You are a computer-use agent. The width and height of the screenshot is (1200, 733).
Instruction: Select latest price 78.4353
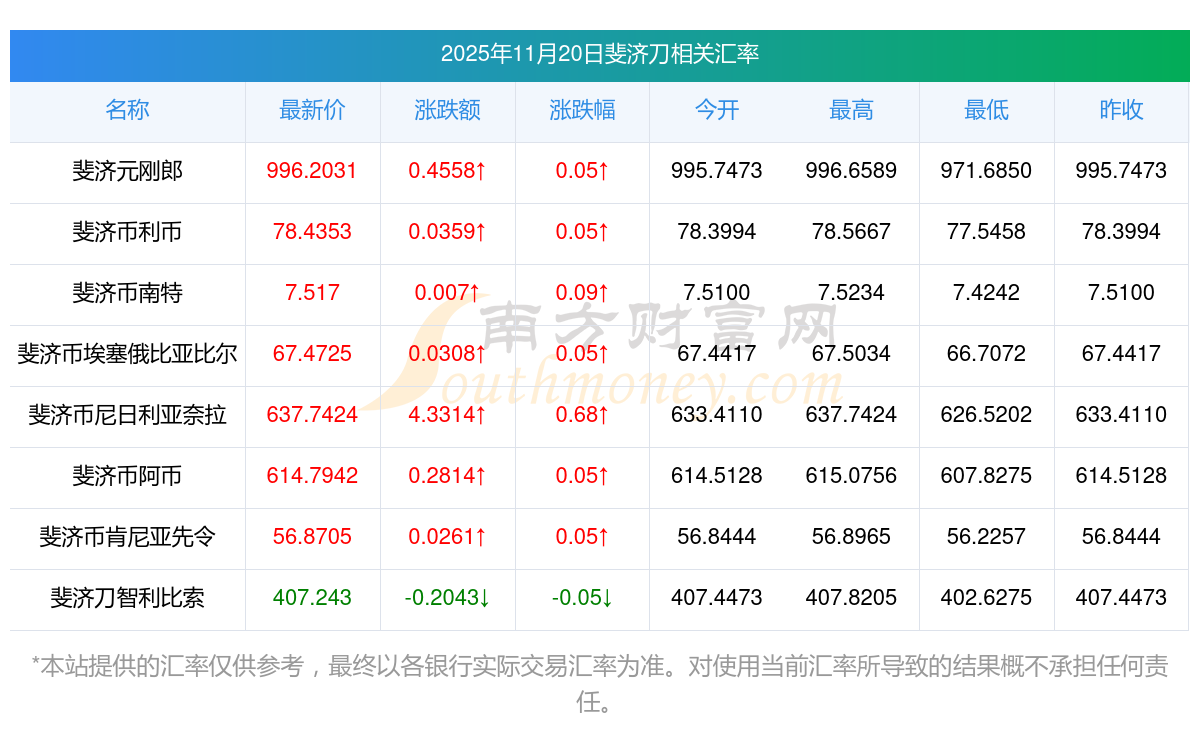[x=312, y=232]
